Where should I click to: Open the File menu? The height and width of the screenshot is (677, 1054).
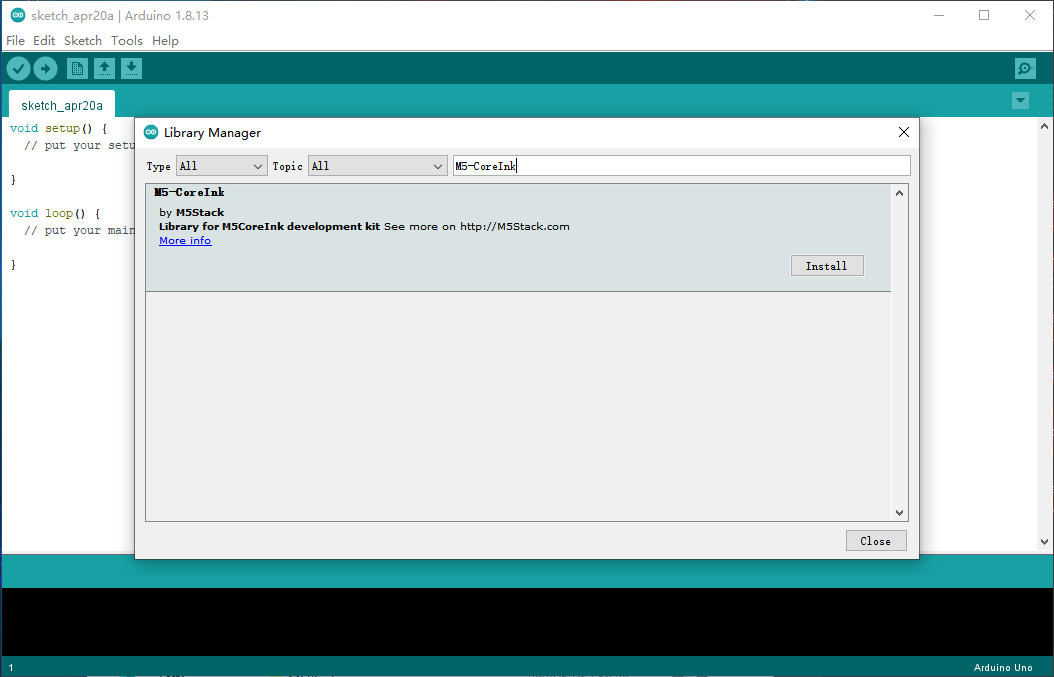15,40
